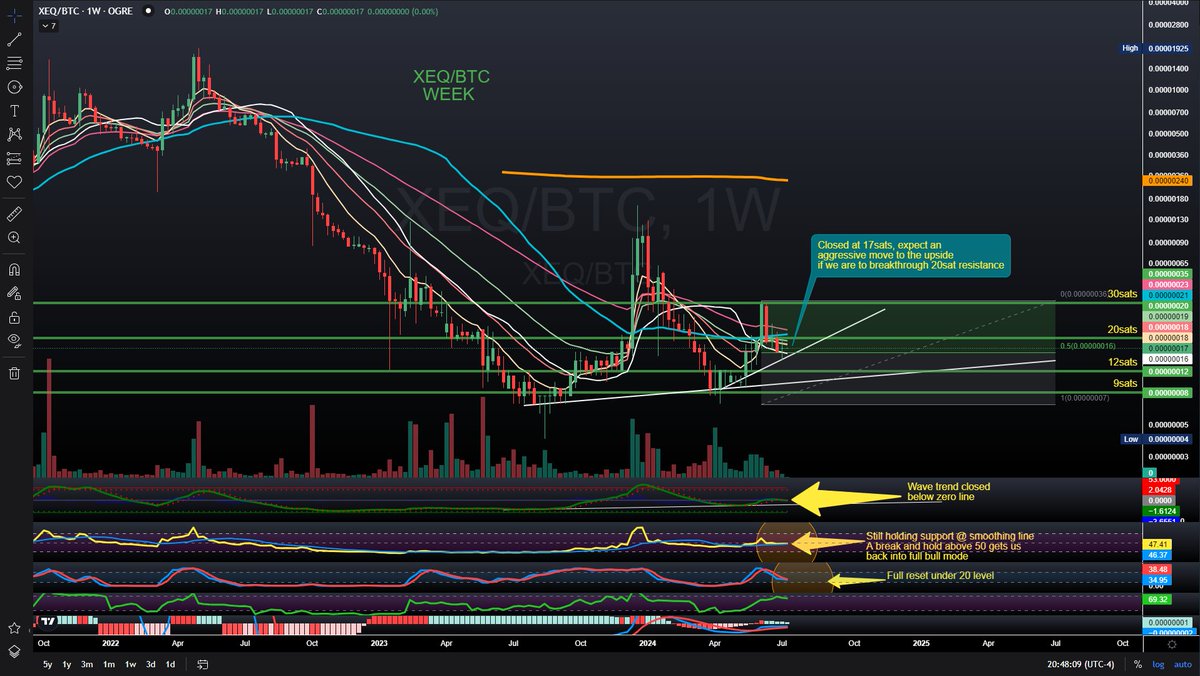The image size is (1200, 676).
Task: Set date range to 1m
Action: tap(109, 665)
